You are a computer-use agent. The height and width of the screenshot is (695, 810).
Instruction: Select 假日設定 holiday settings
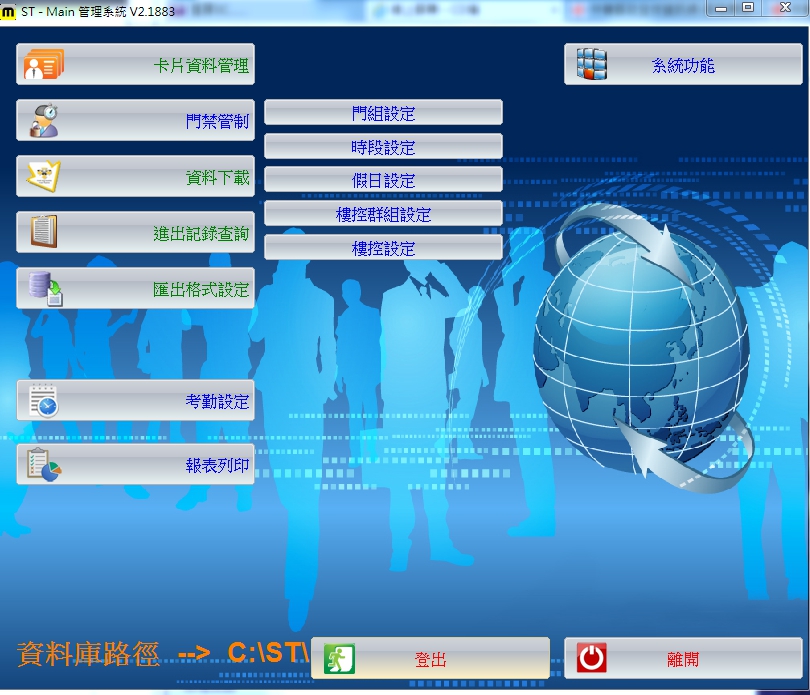(x=383, y=181)
